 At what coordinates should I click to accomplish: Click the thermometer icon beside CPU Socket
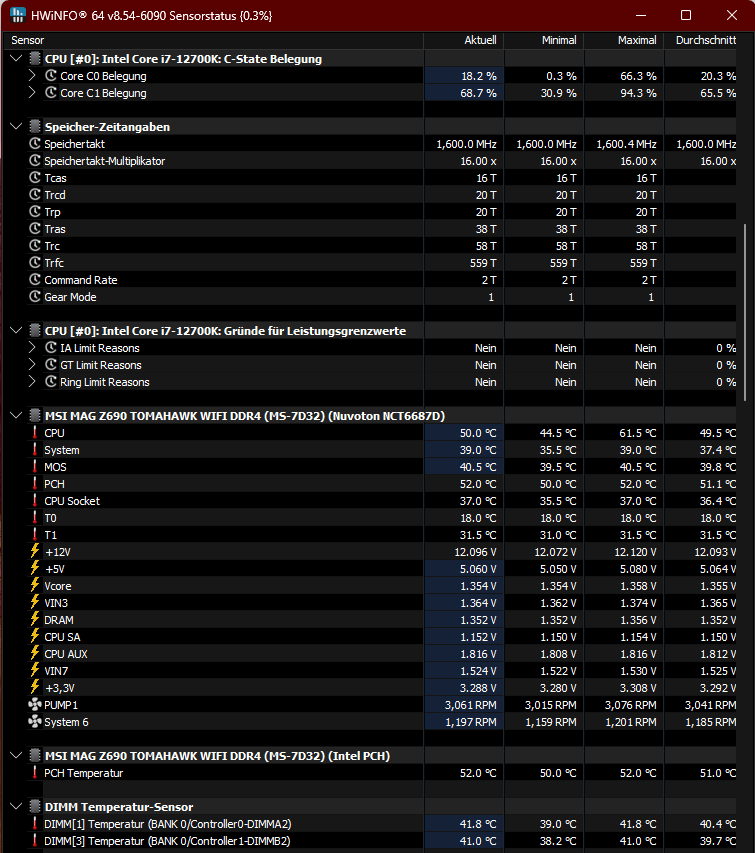click(35, 500)
